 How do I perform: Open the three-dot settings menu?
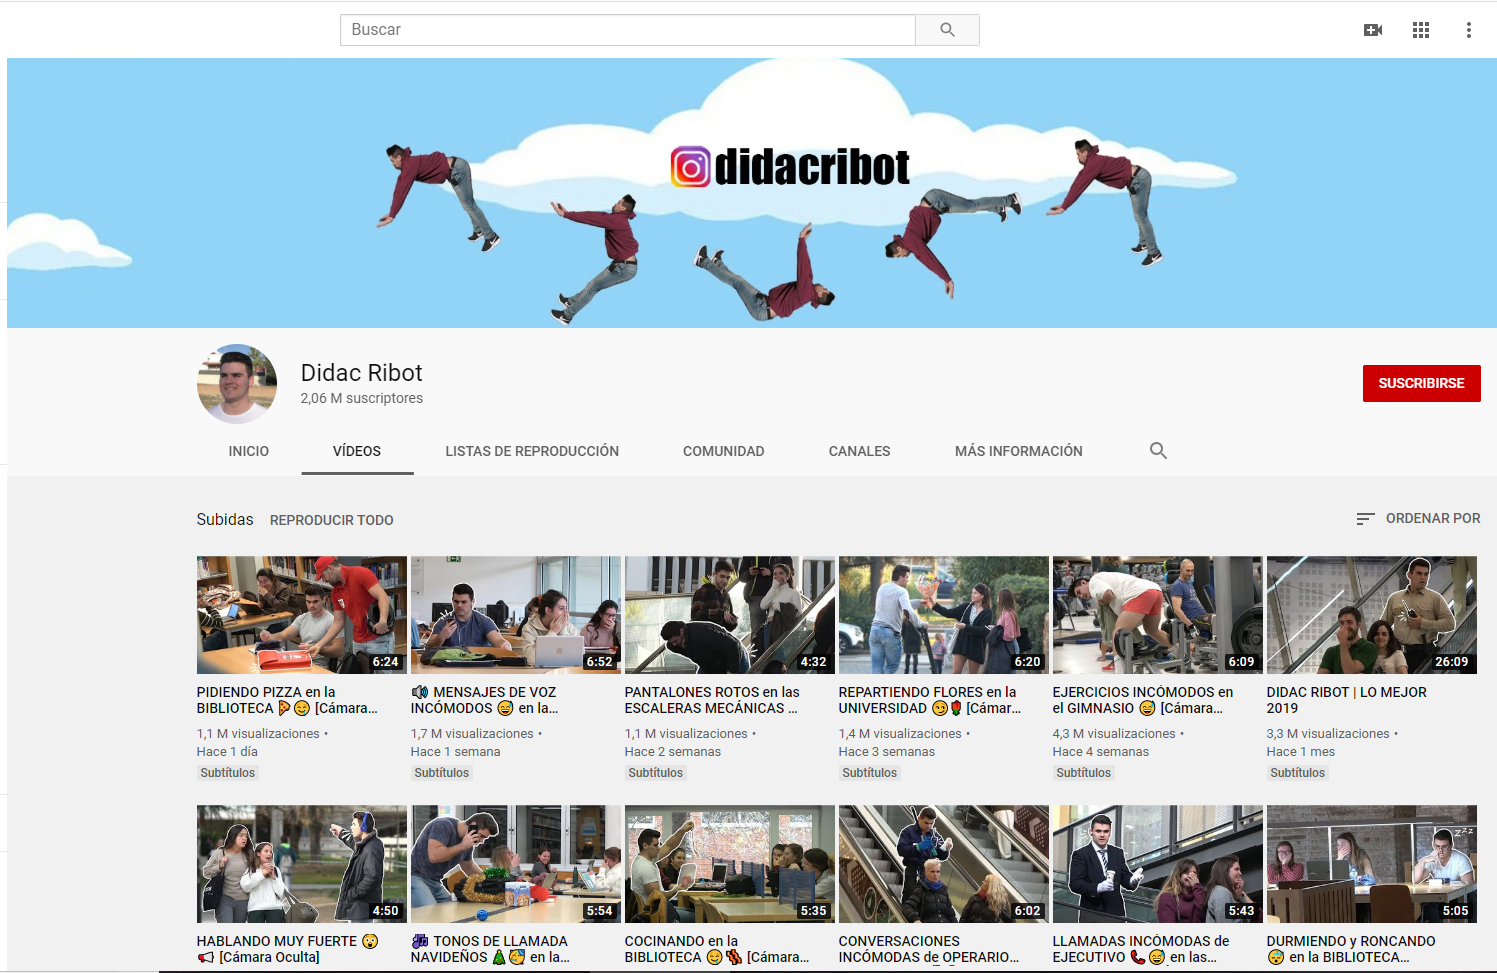point(1468,29)
